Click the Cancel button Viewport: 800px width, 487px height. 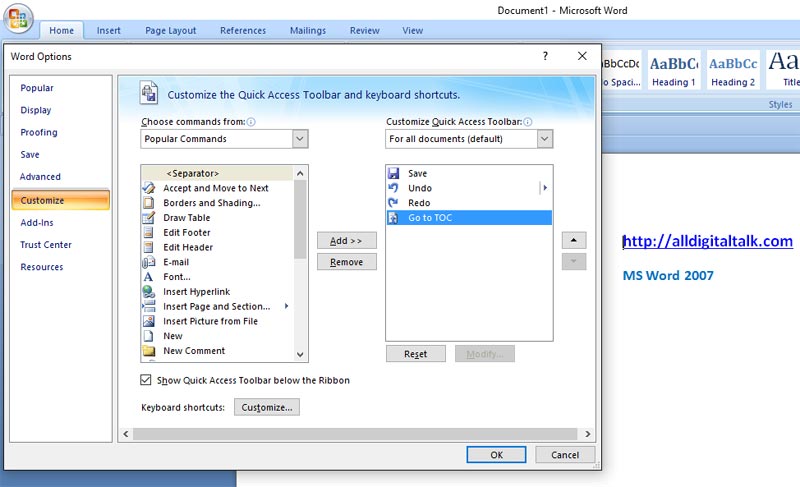coord(565,455)
